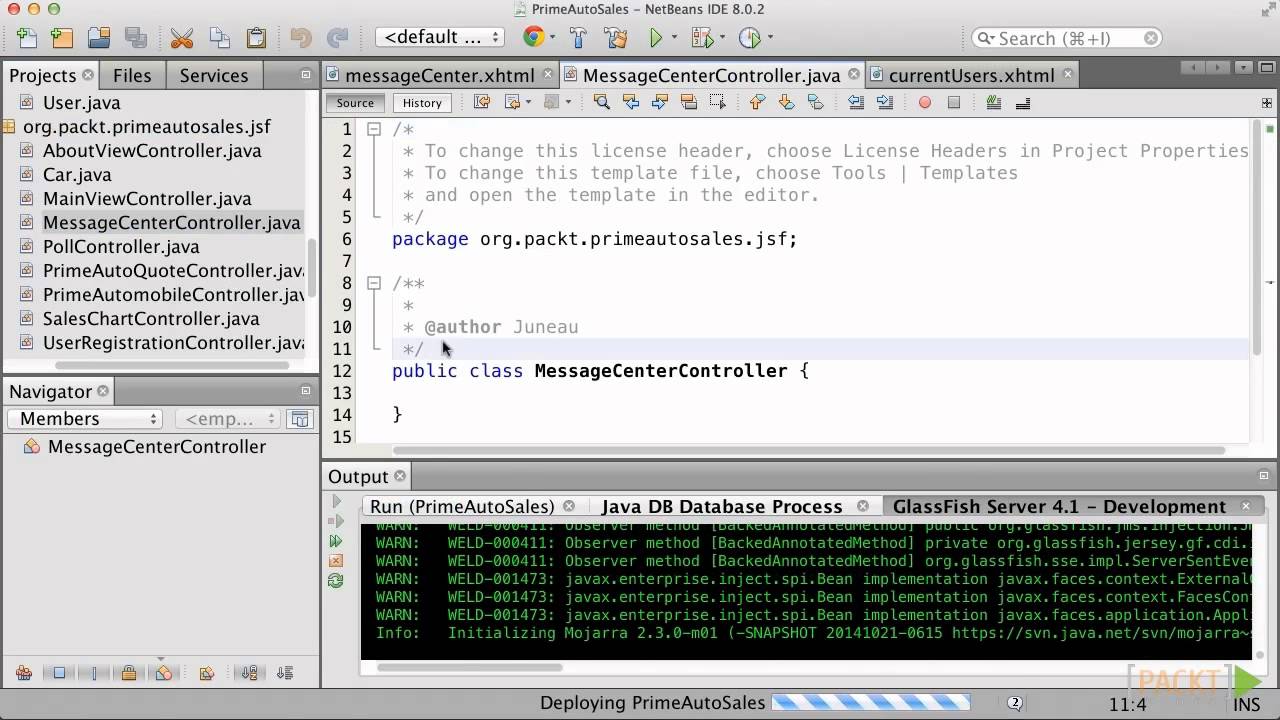1280x720 pixels.
Task: Open the project configuration dropdown showing default
Action: pyautogui.click(x=439, y=38)
